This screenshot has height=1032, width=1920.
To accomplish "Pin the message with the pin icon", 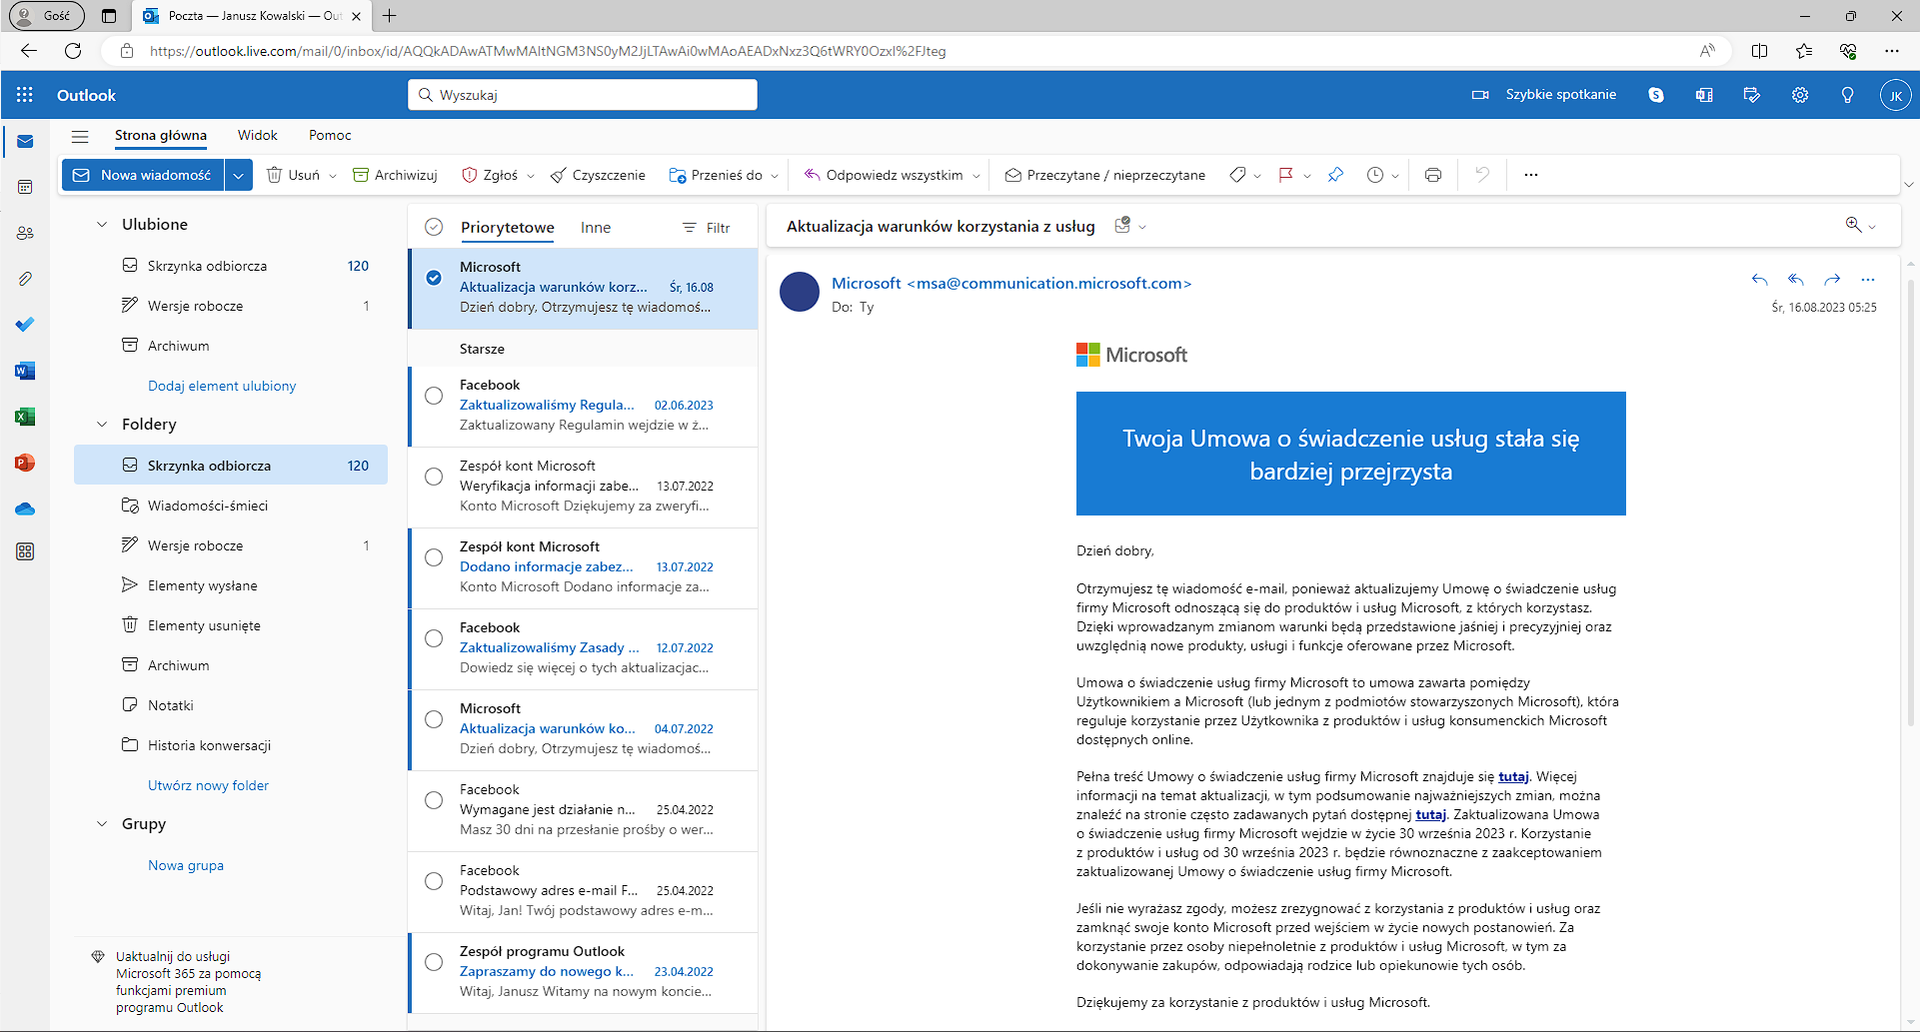I will tap(1336, 175).
